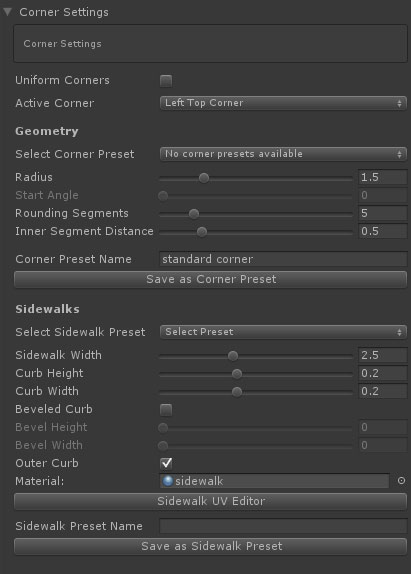Click the Save as Sidewalk Preset button
The height and width of the screenshot is (574, 411).
[210, 546]
